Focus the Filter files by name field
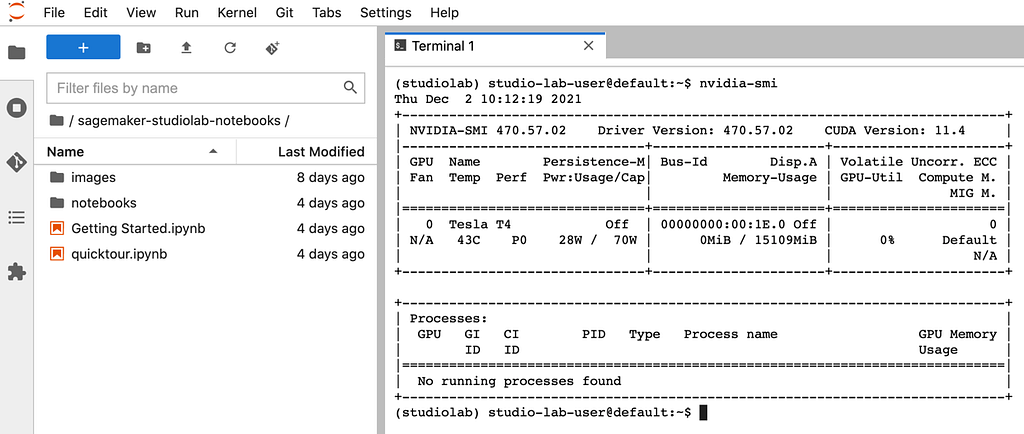The image size is (1024, 434). pyautogui.click(x=206, y=88)
